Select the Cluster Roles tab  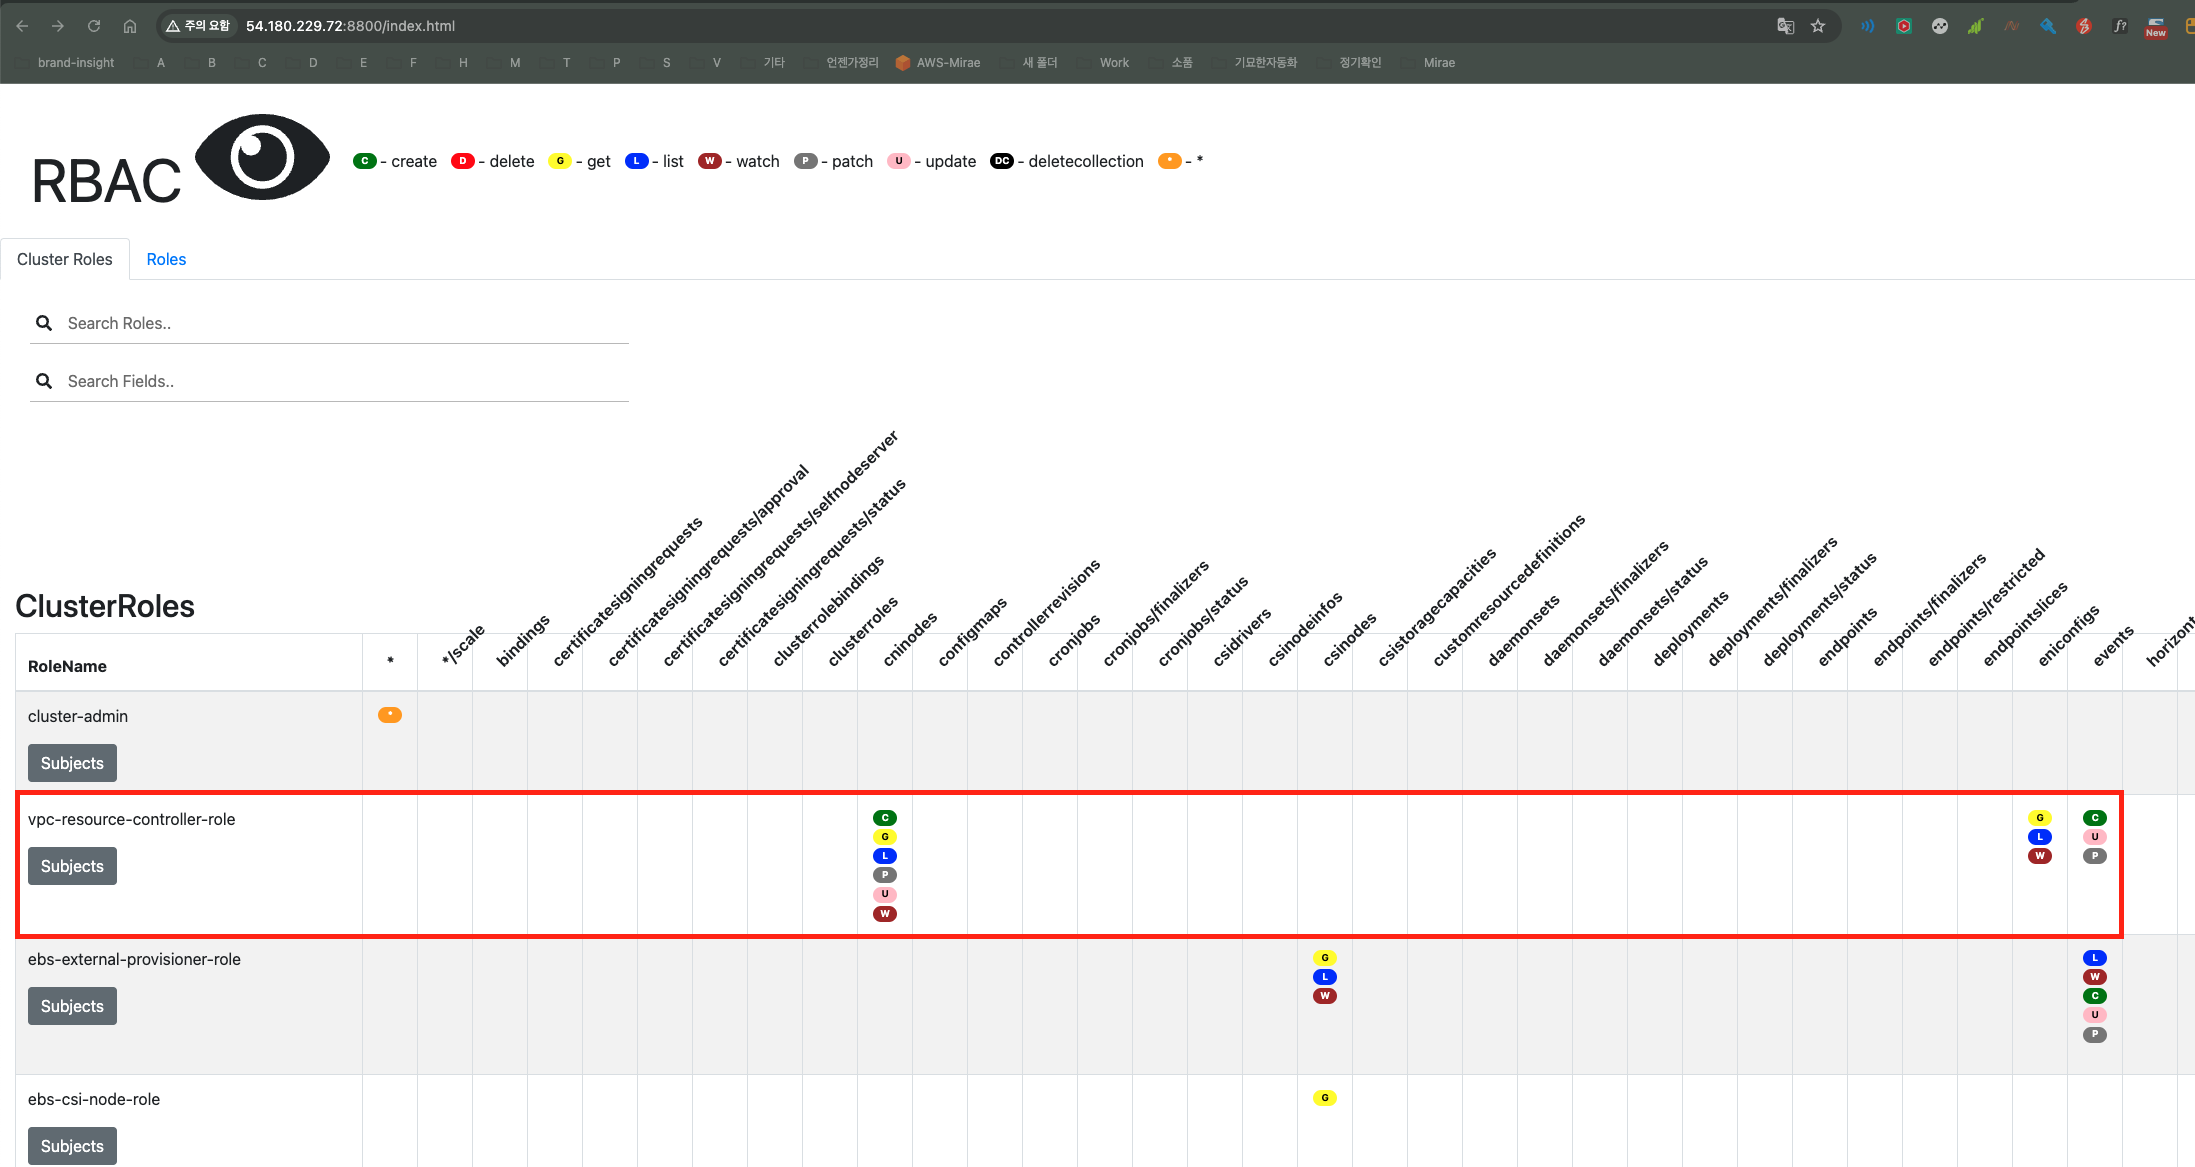(65, 259)
